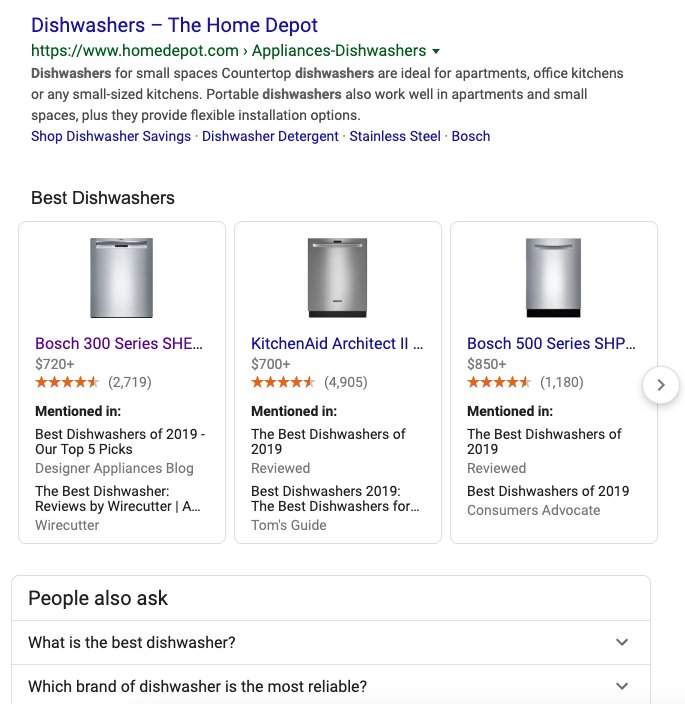This screenshot has height=704, width=685.
Task: Open "Best Dishwashers of 2019 - Our Top 5 Picks"
Action: [x=120, y=442]
